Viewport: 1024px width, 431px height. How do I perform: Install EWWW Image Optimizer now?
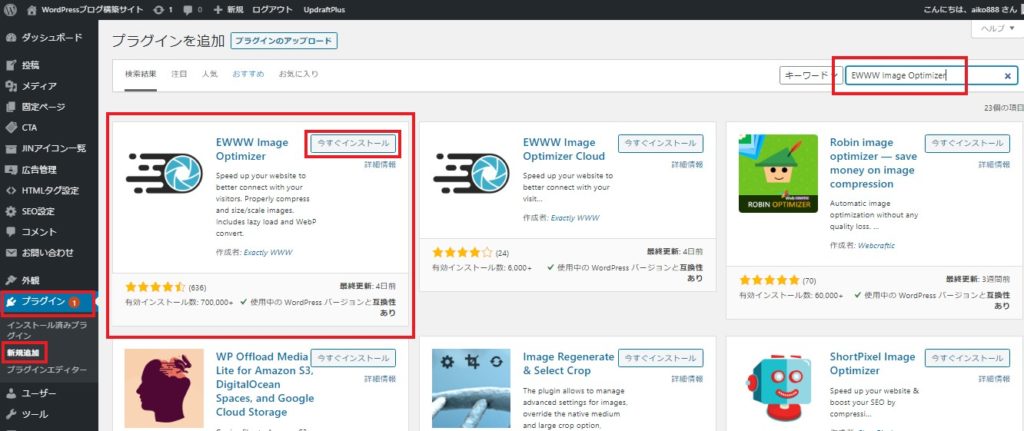[353, 144]
